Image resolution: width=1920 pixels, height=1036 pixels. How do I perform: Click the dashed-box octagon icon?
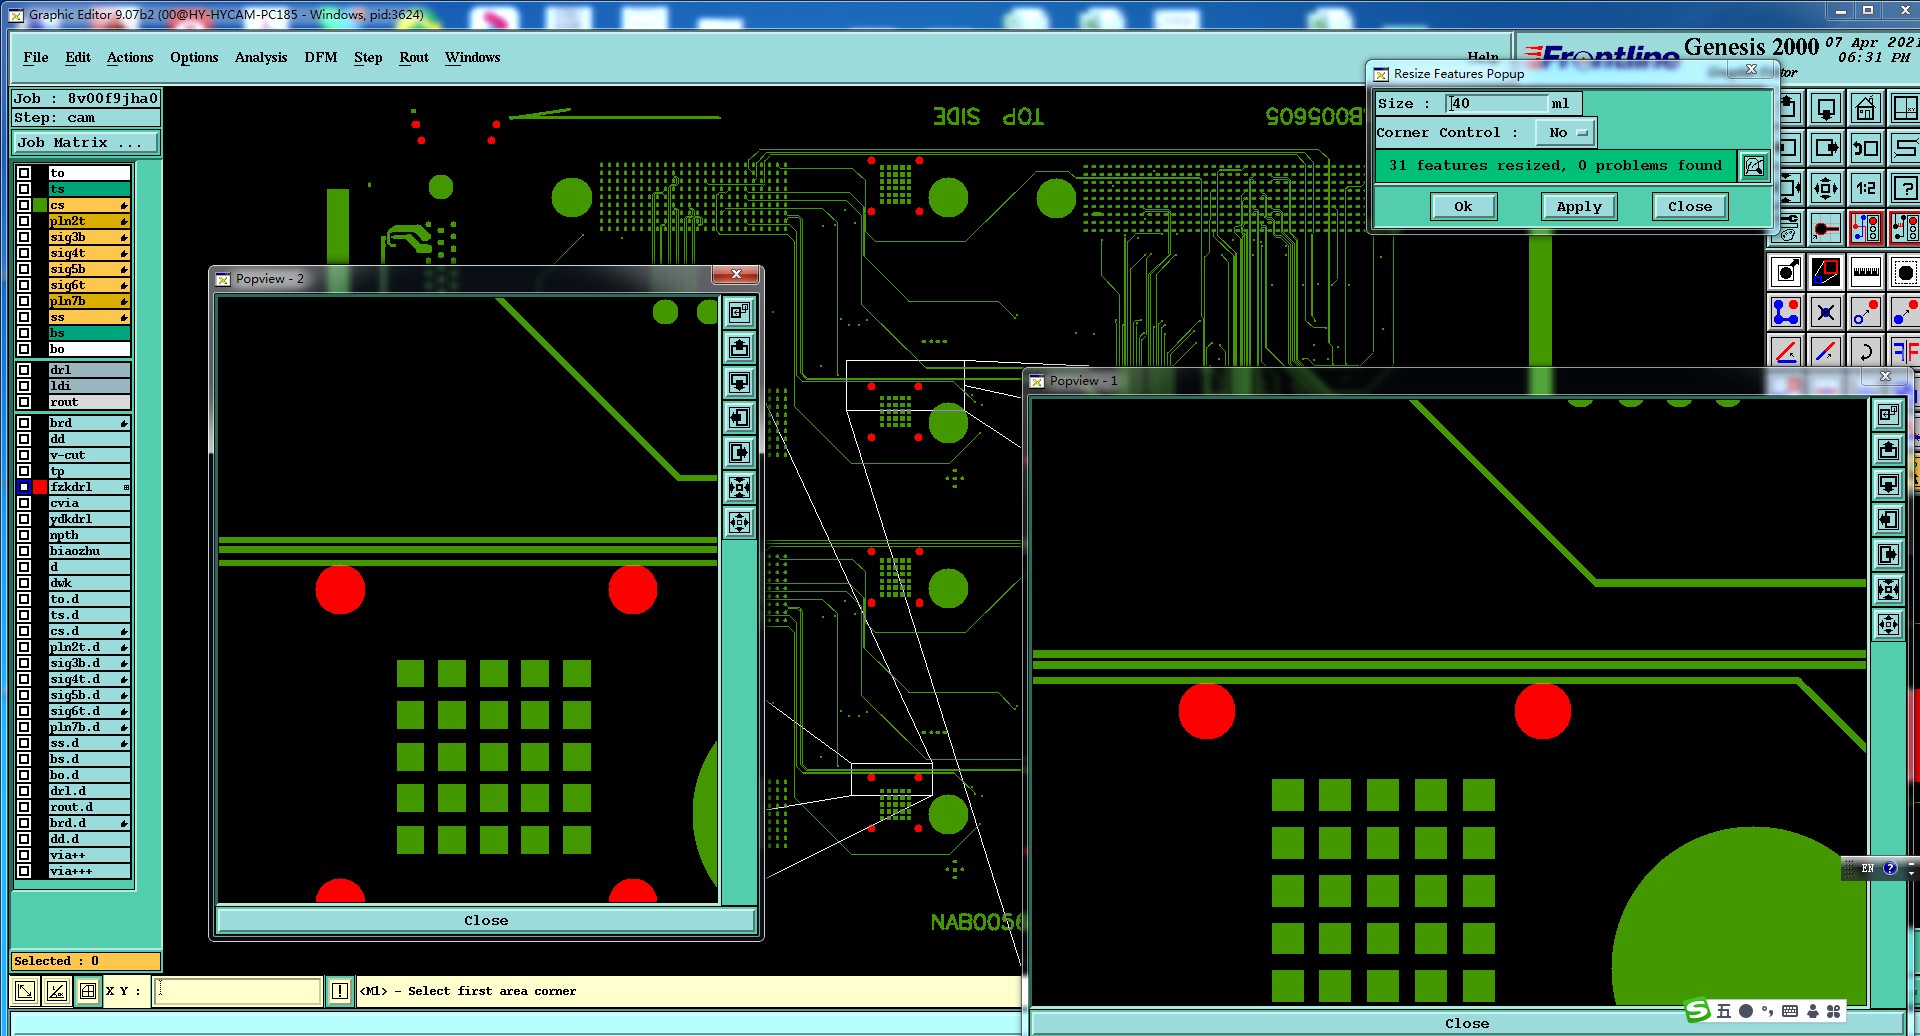1904,272
